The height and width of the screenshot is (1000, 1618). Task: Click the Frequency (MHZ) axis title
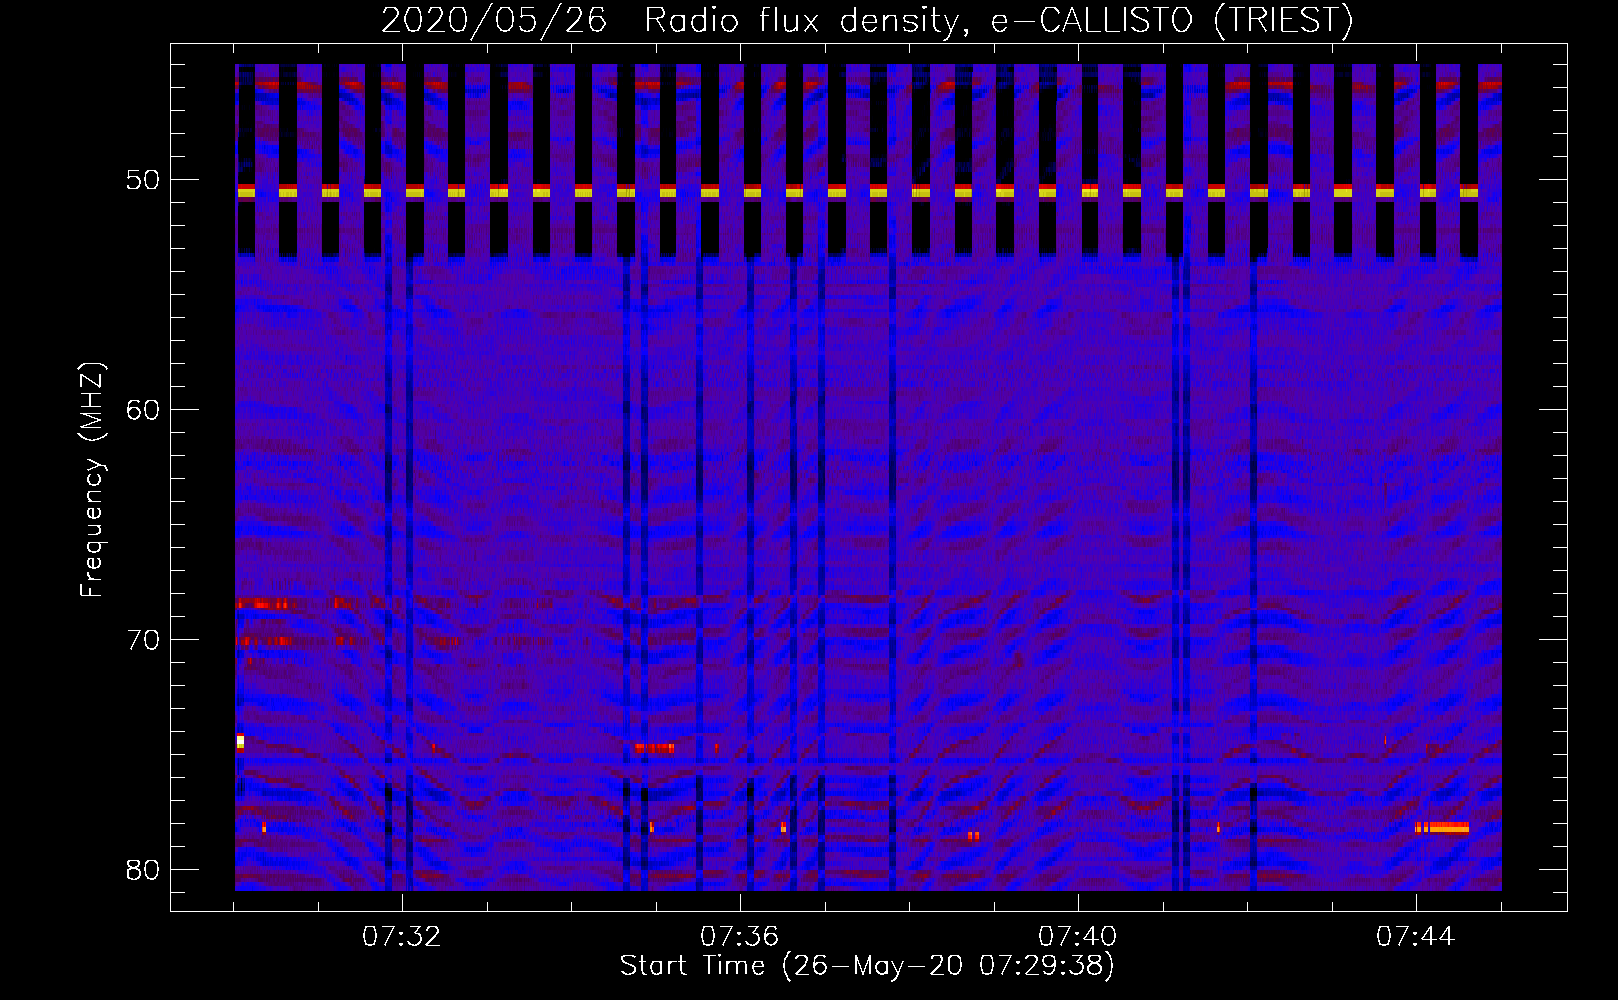[x=92, y=480]
